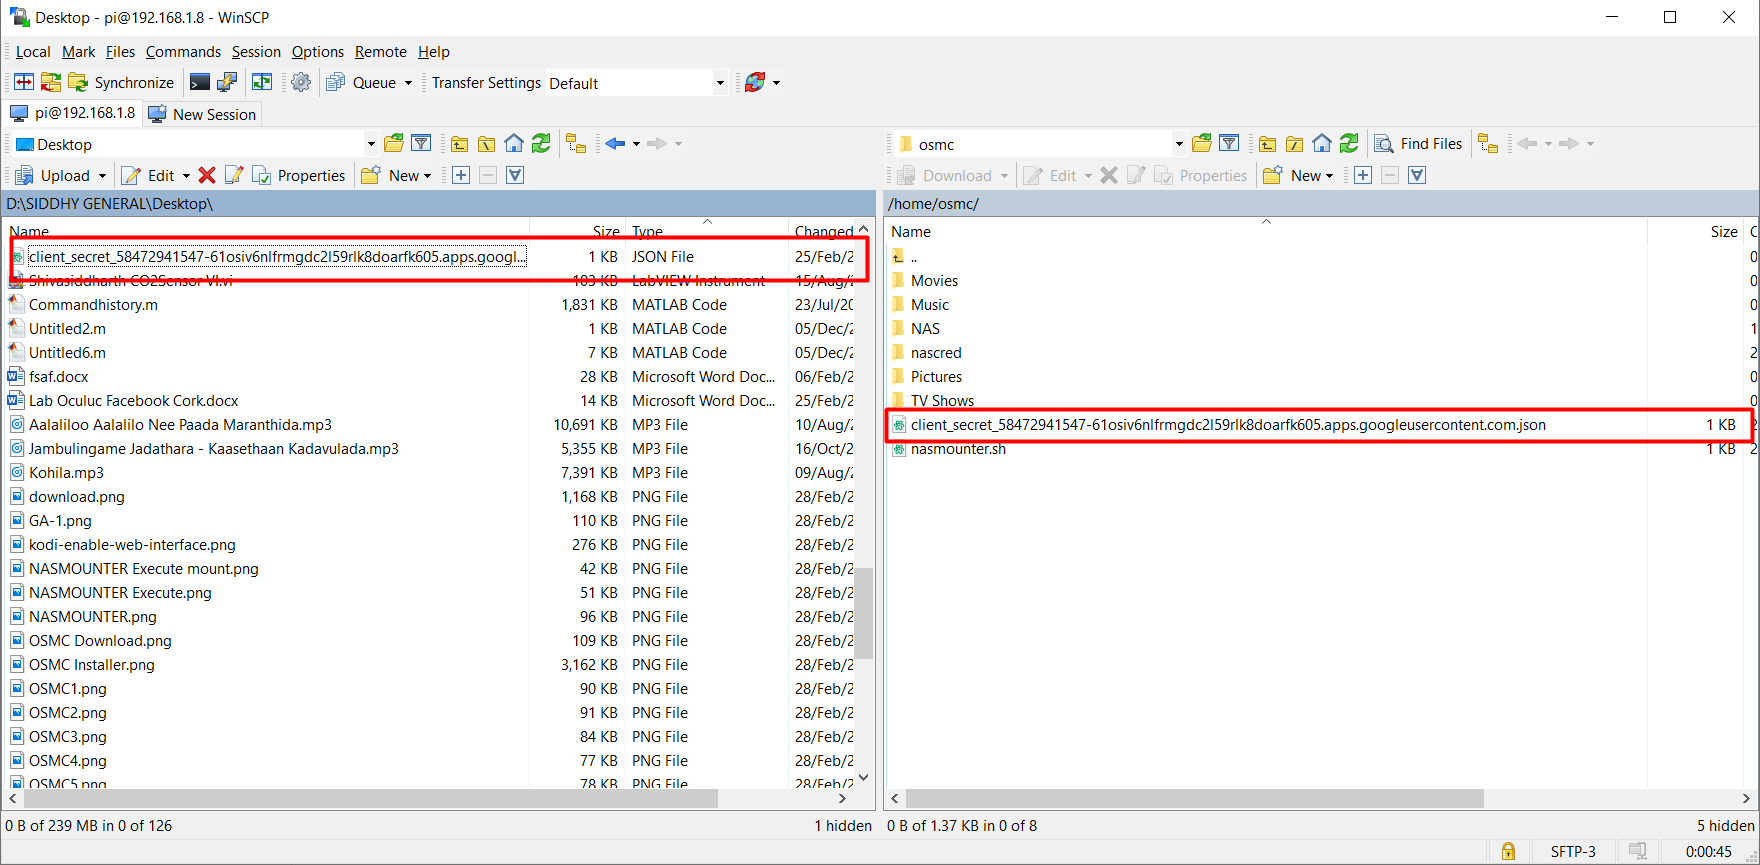This screenshot has height=865, width=1760.
Task: Open the terminal console icon
Action: [200, 82]
